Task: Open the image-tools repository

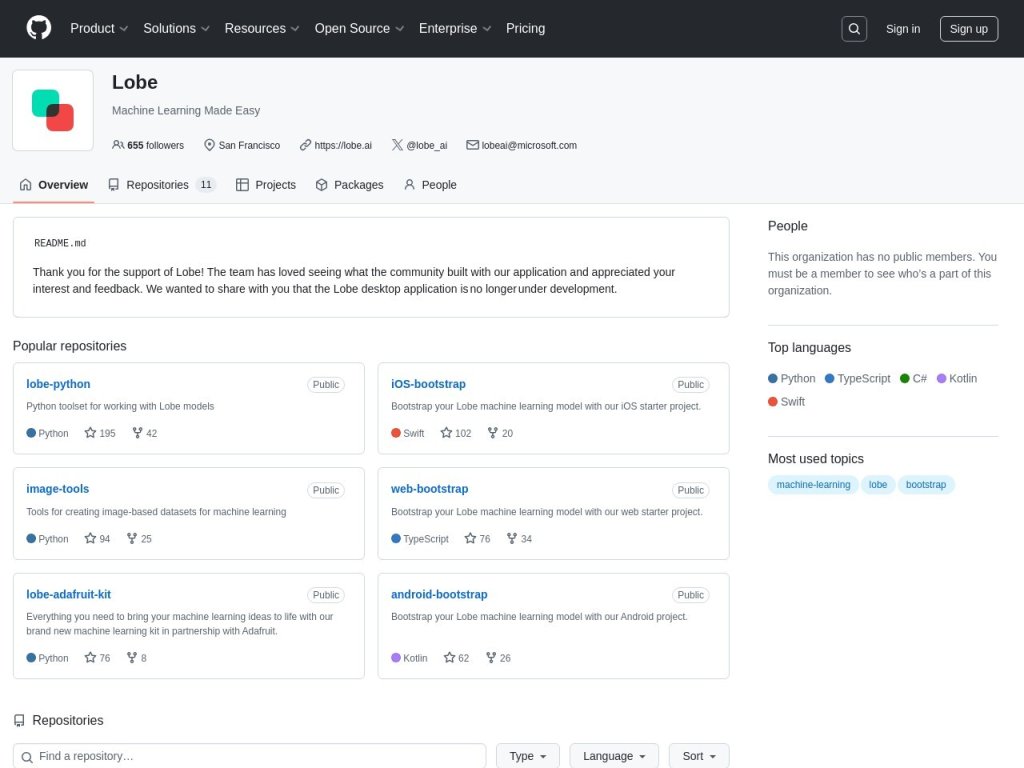Action: (x=57, y=488)
